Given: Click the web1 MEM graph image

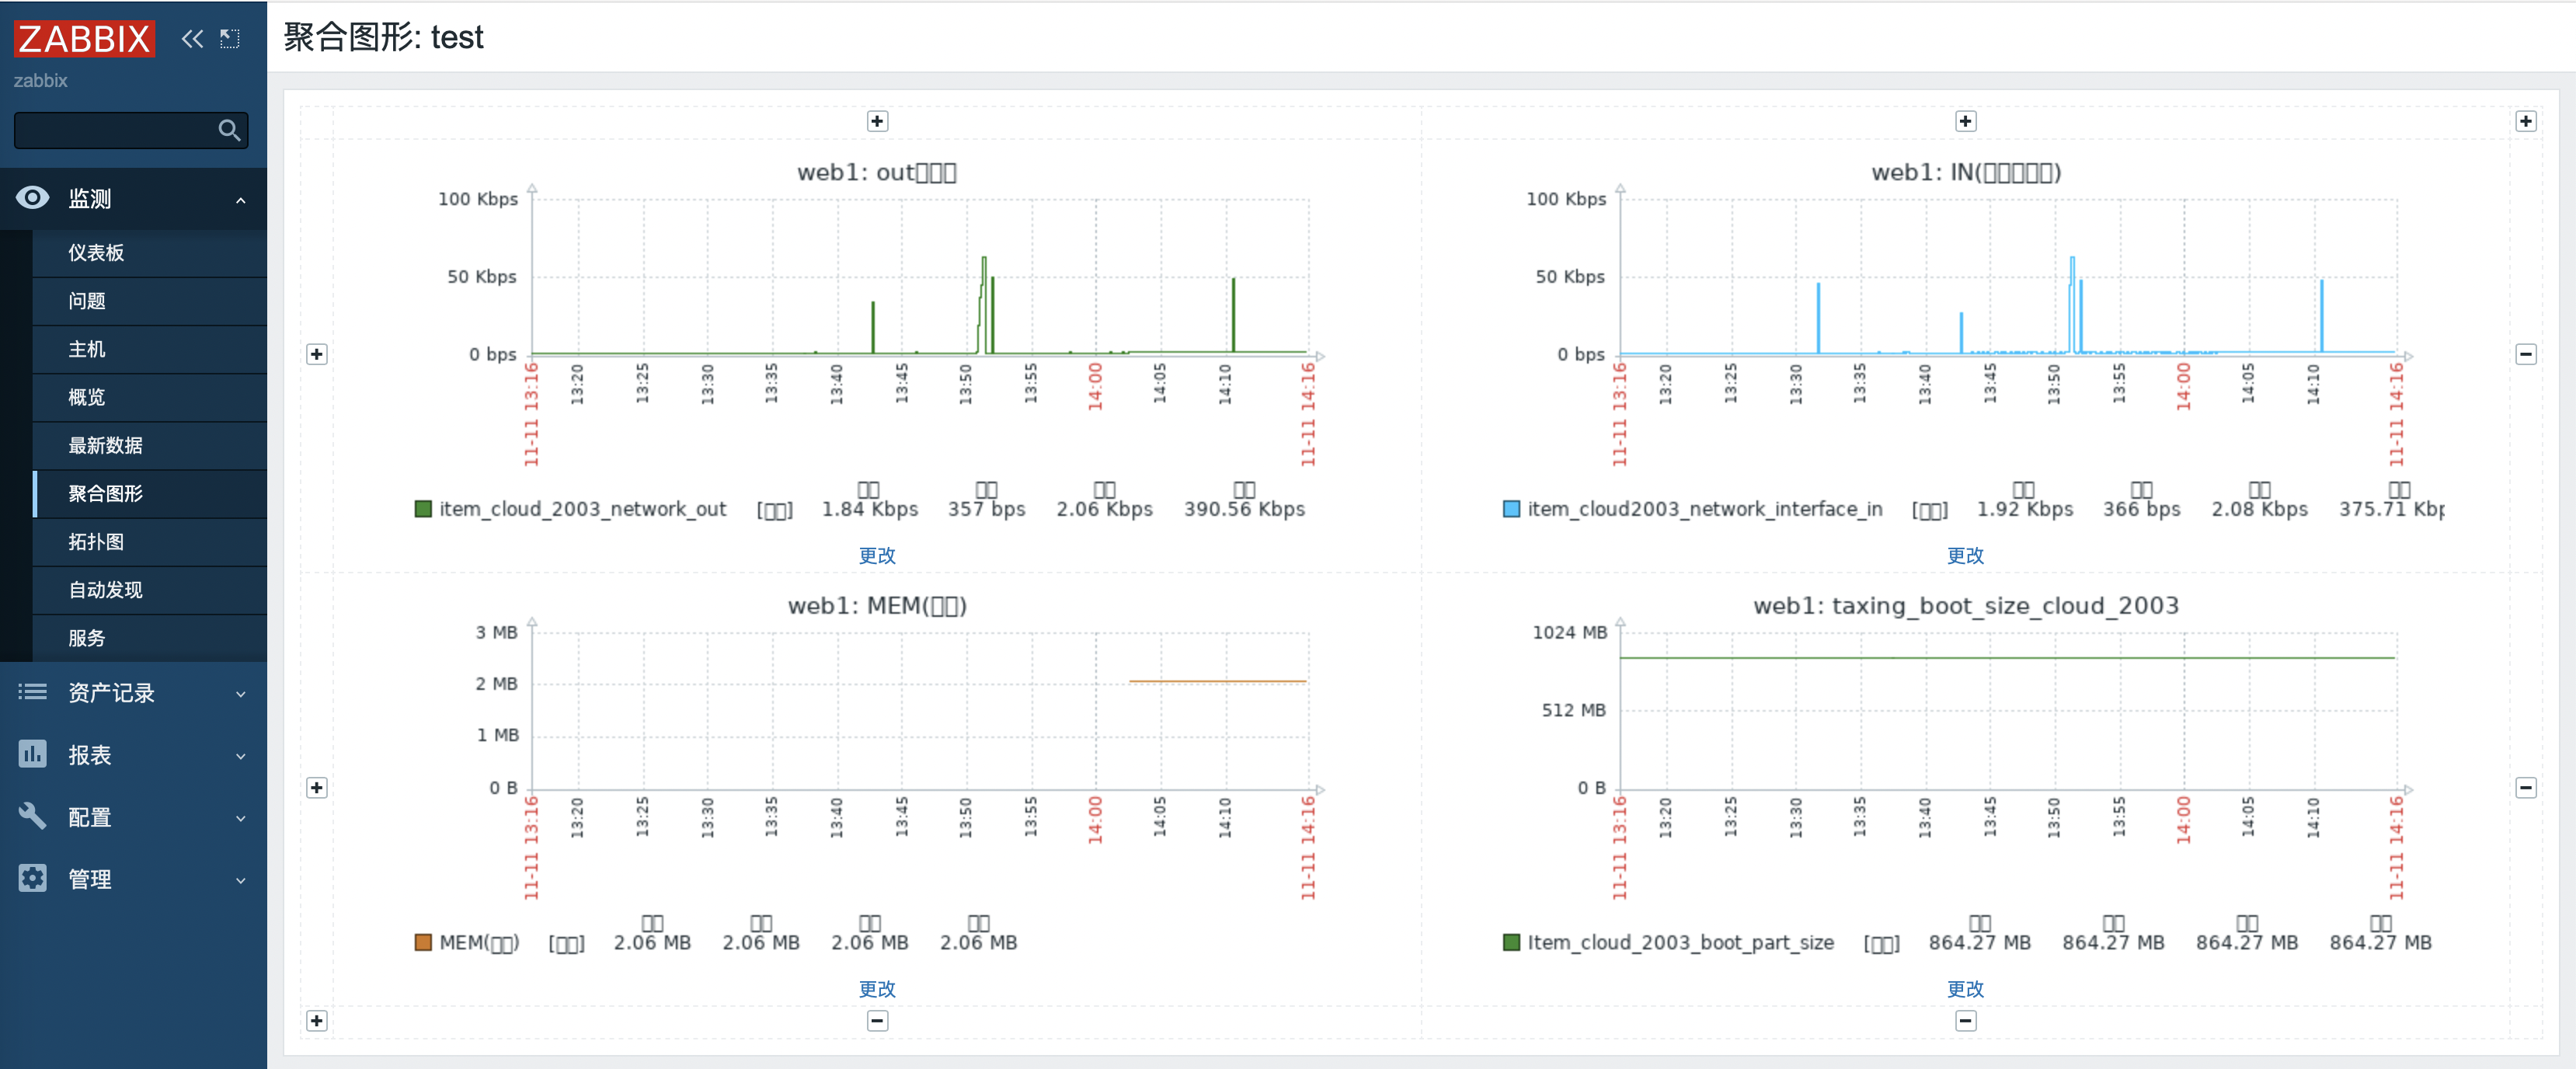Looking at the screenshot, I should 877,774.
